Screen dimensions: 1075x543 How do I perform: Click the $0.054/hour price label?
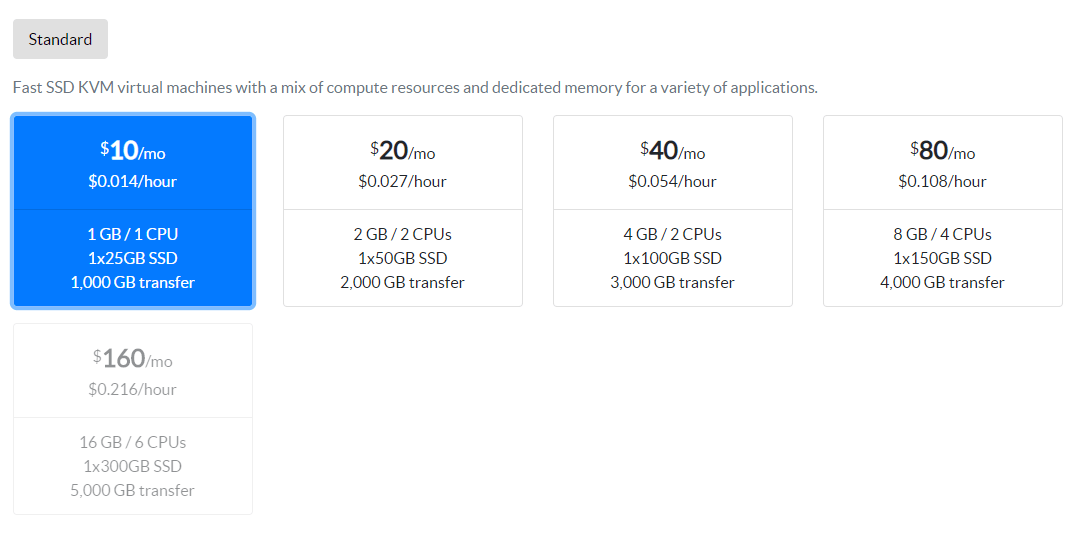pos(673,182)
